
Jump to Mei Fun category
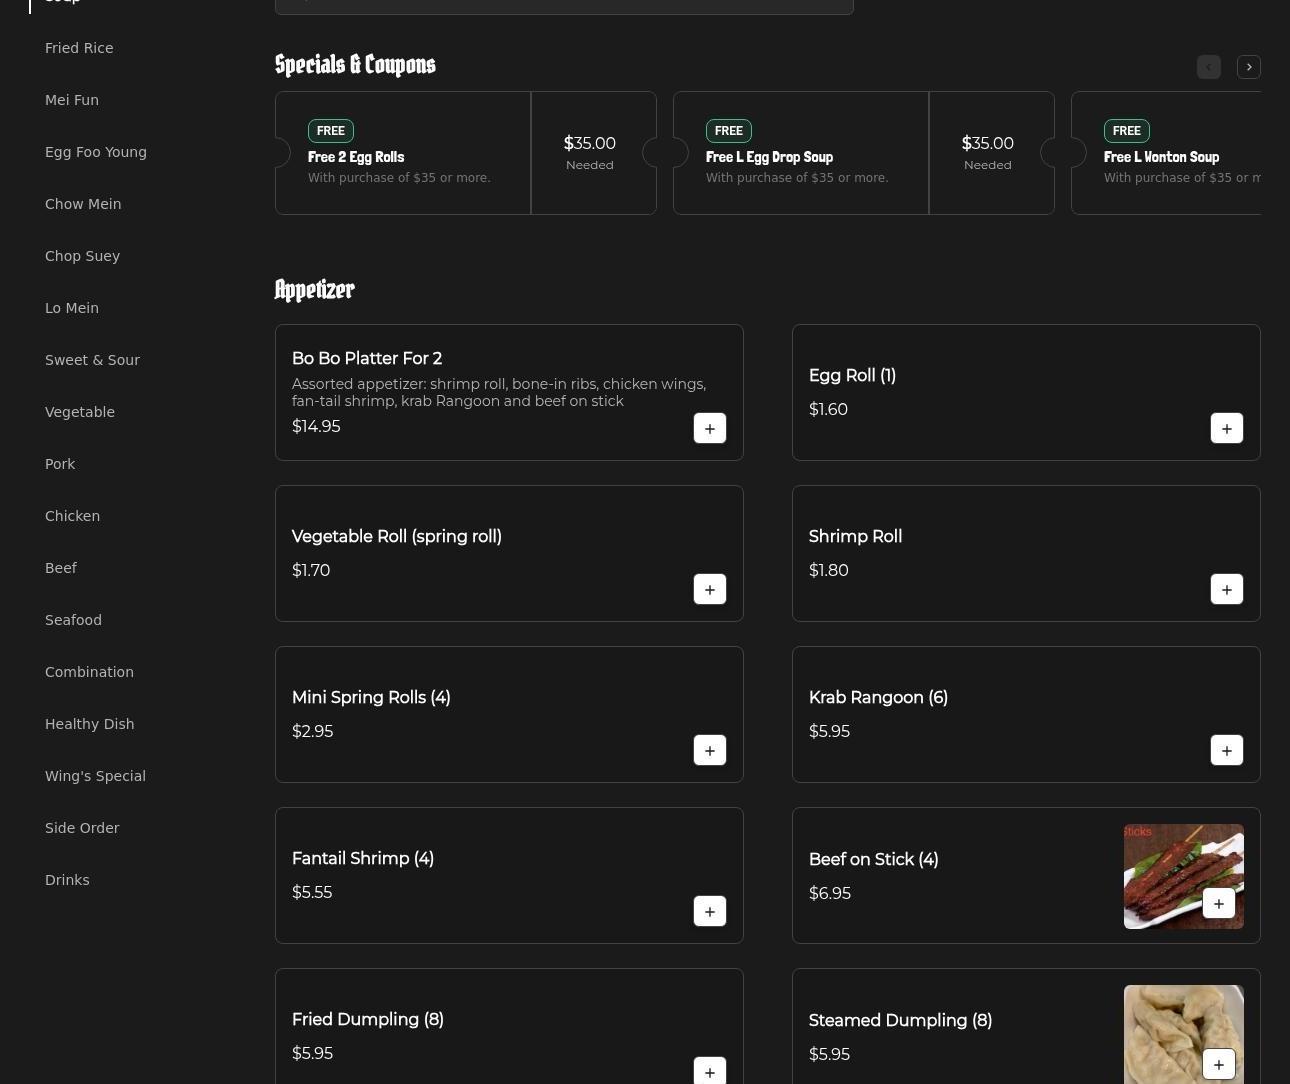click(72, 100)
